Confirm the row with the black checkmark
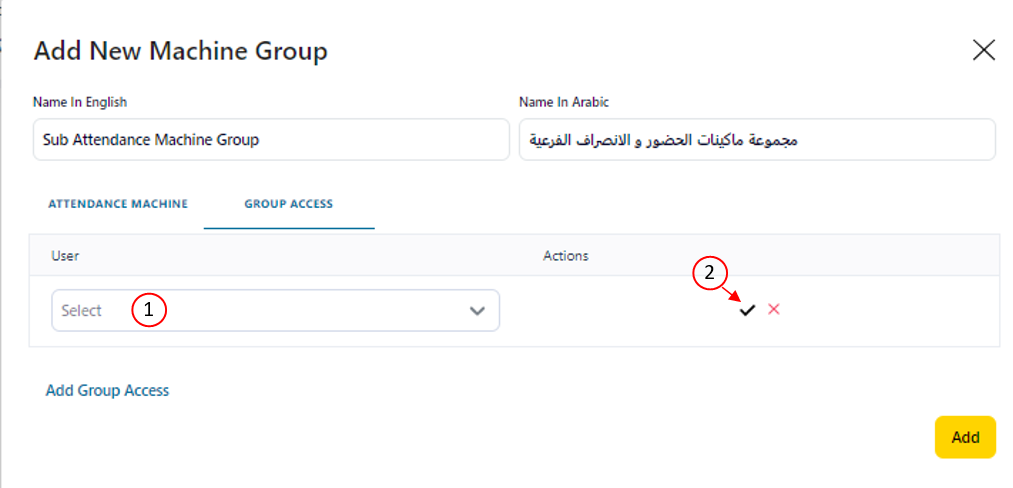Image resolution: width=1013 pixels, height=488 pixels. (x=746, y=310)
